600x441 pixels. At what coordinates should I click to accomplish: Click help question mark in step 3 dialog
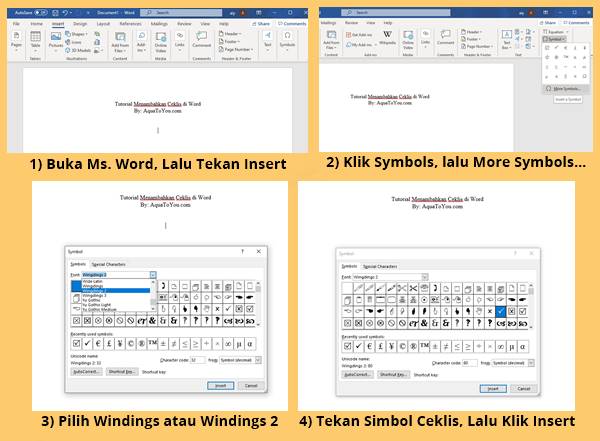(x=242, y=252)
